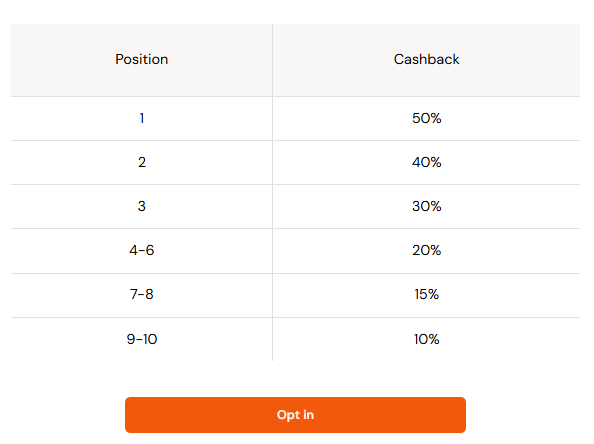Select position 2 in the table
This screenshot has width=594, height=444.
(142, 163)
